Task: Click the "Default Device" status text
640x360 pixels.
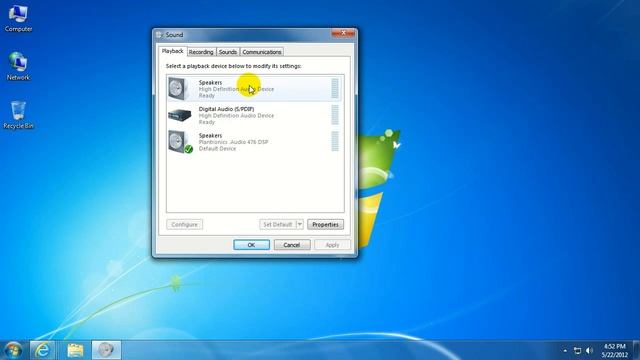Action: click(217, 149)
